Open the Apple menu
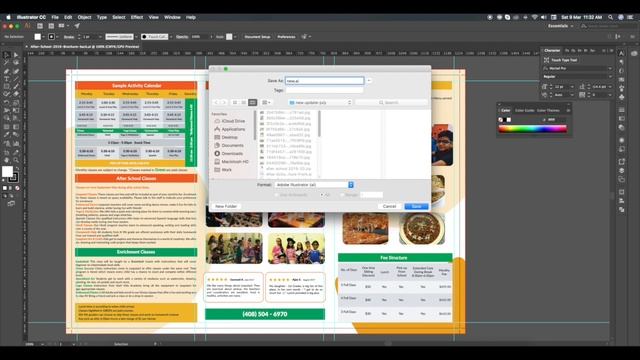 tap(8, 17)
